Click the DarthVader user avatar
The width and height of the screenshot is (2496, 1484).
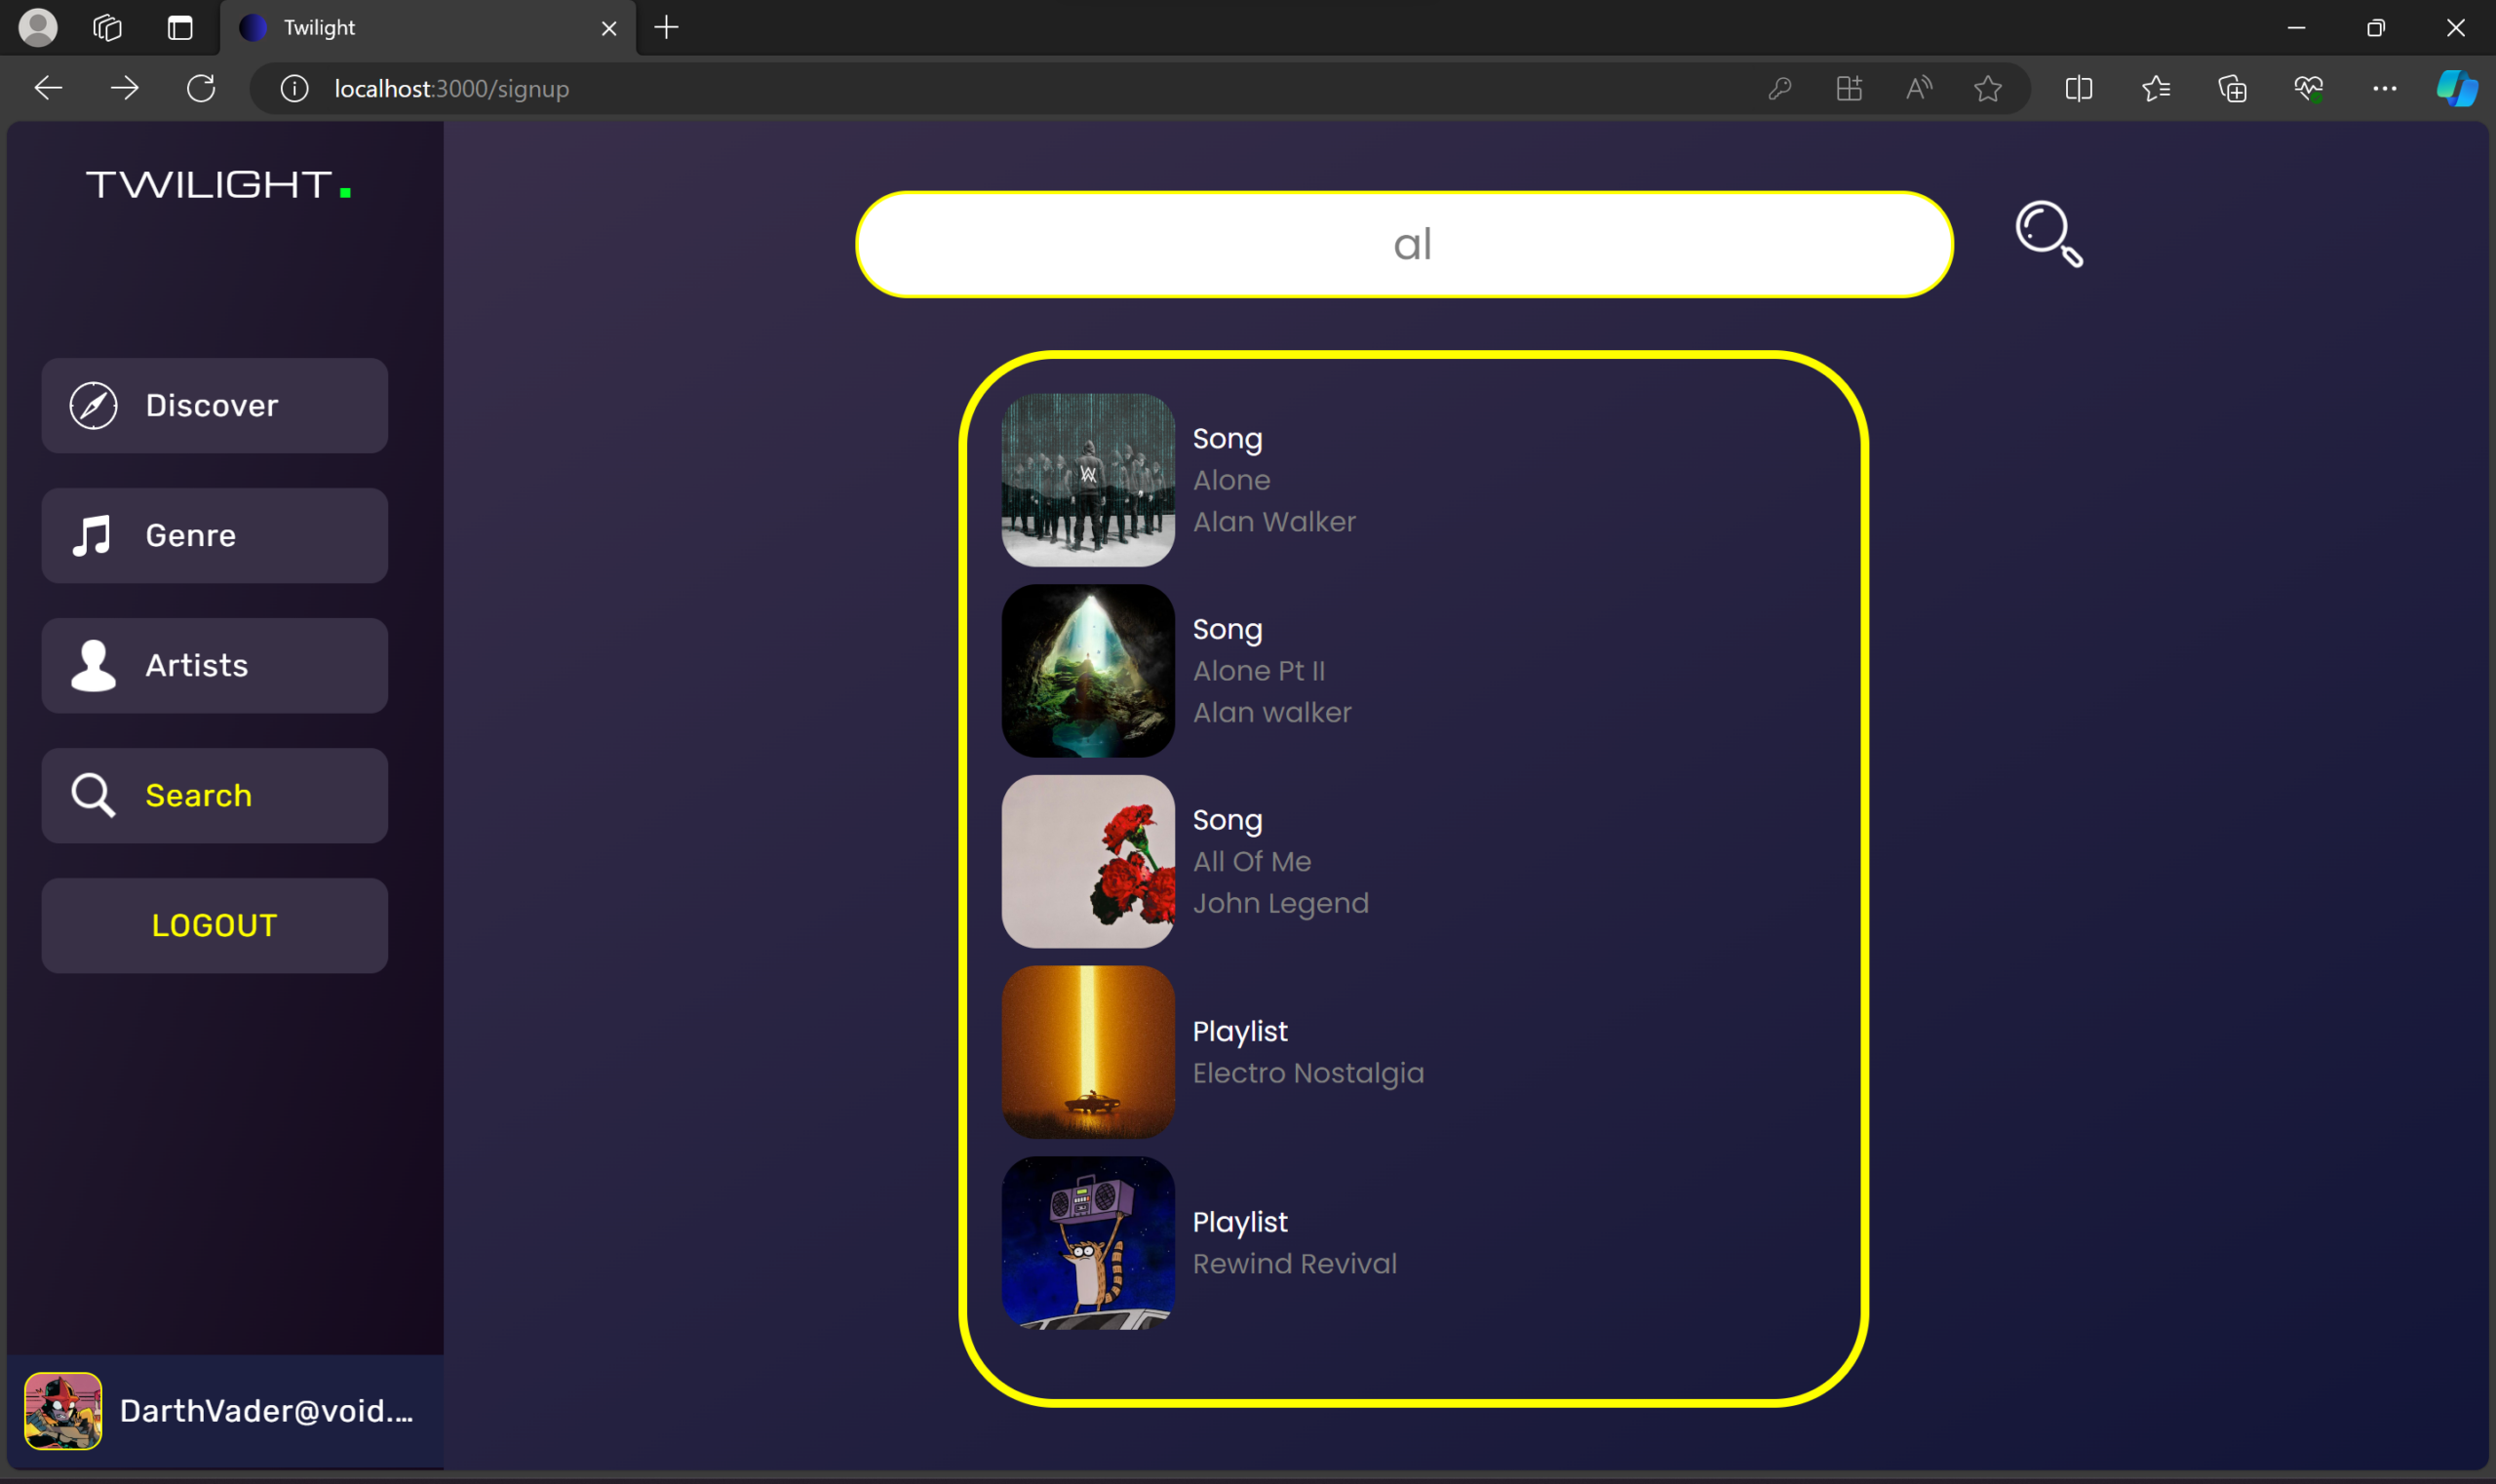(62, 1410)
